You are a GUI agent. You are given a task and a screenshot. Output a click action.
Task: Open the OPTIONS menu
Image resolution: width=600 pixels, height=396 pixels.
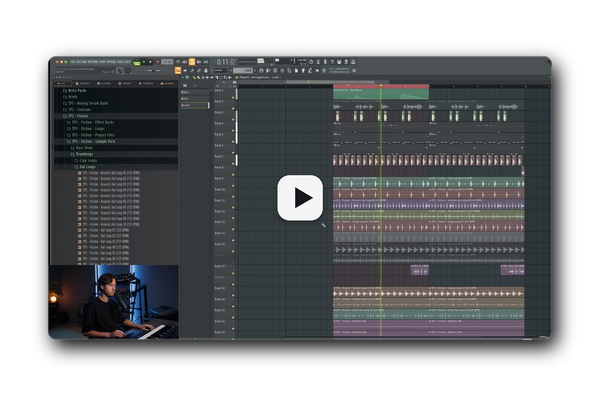point(111,62)
